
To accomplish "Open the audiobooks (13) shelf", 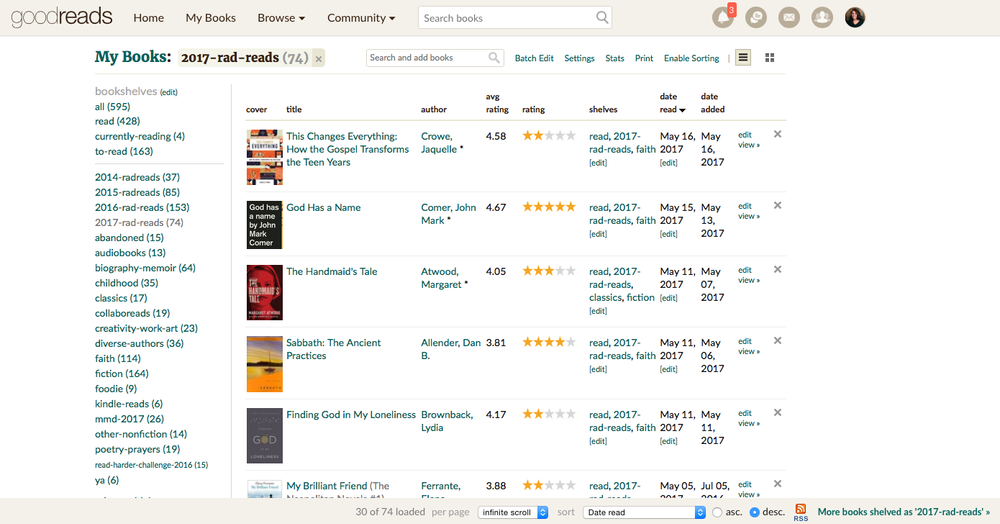I will [x=130, y=252].
